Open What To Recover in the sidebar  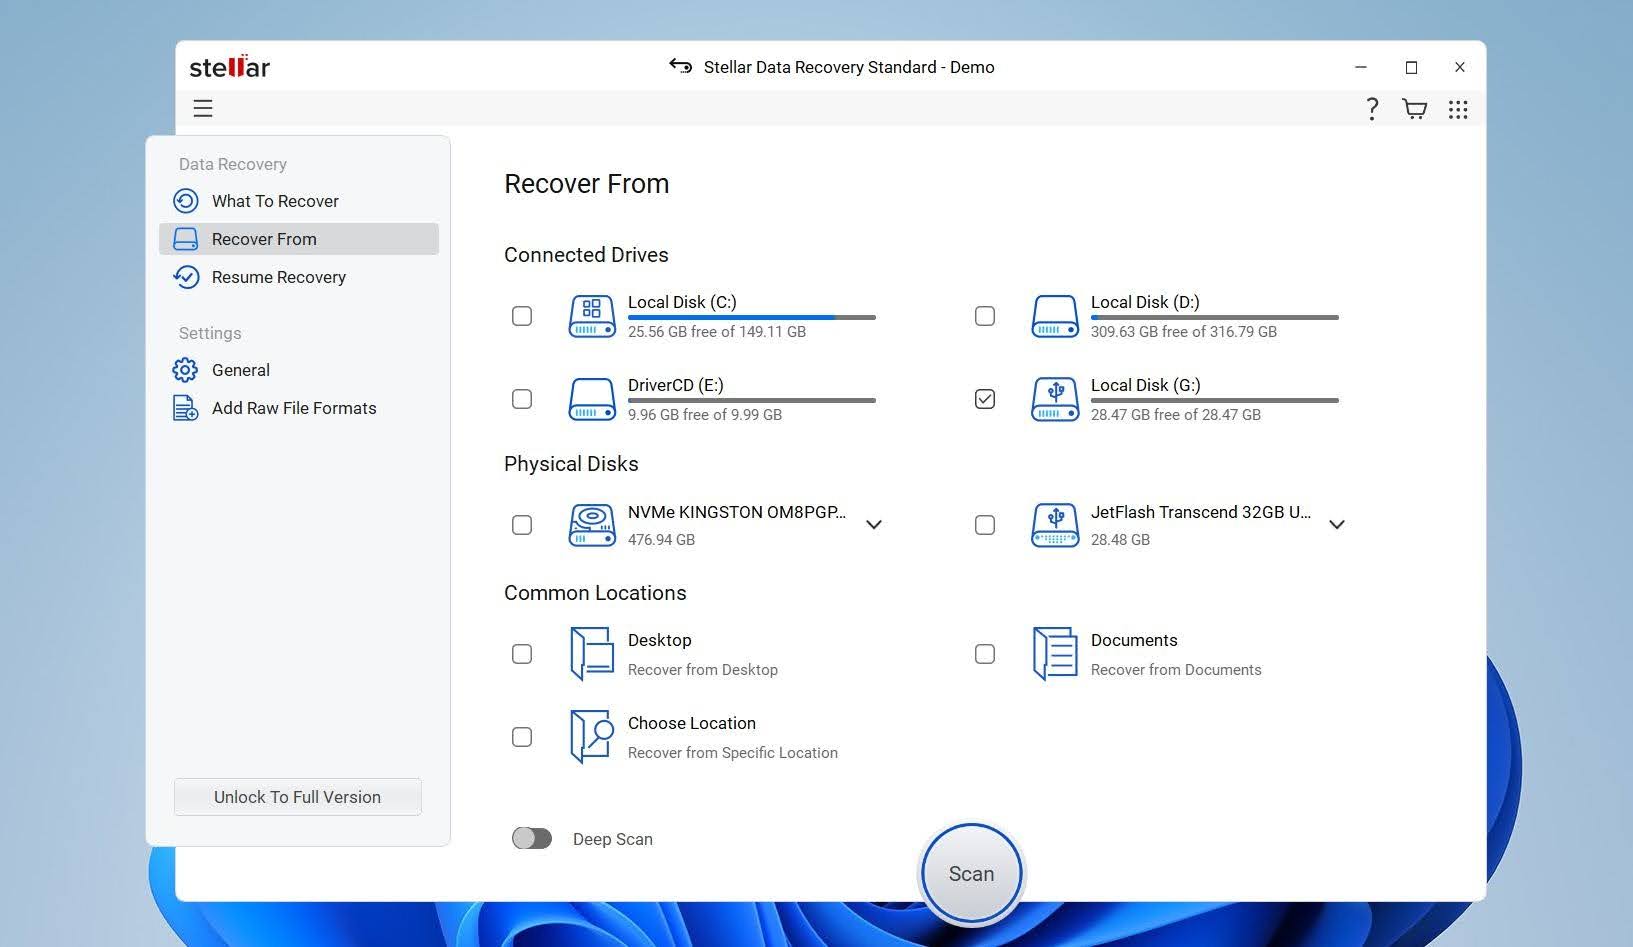pos(299,201)
